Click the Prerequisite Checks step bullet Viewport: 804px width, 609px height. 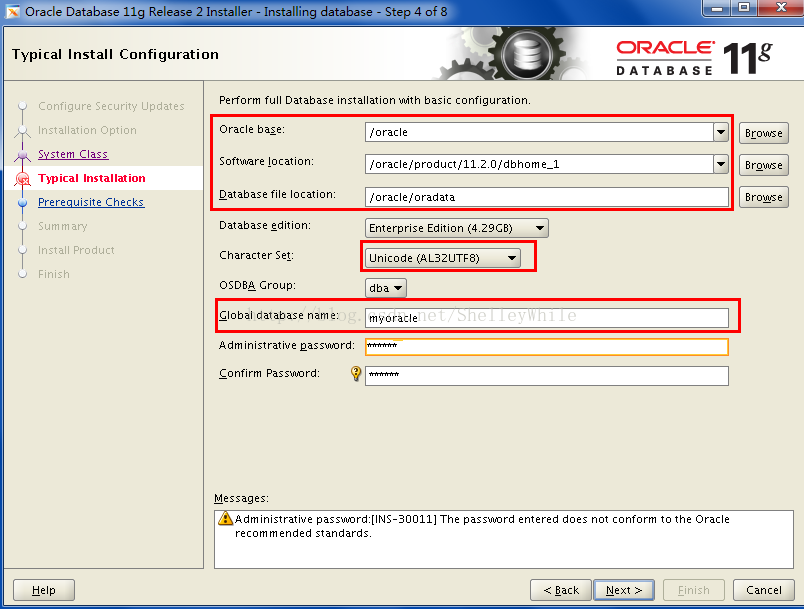click(23, 202)
